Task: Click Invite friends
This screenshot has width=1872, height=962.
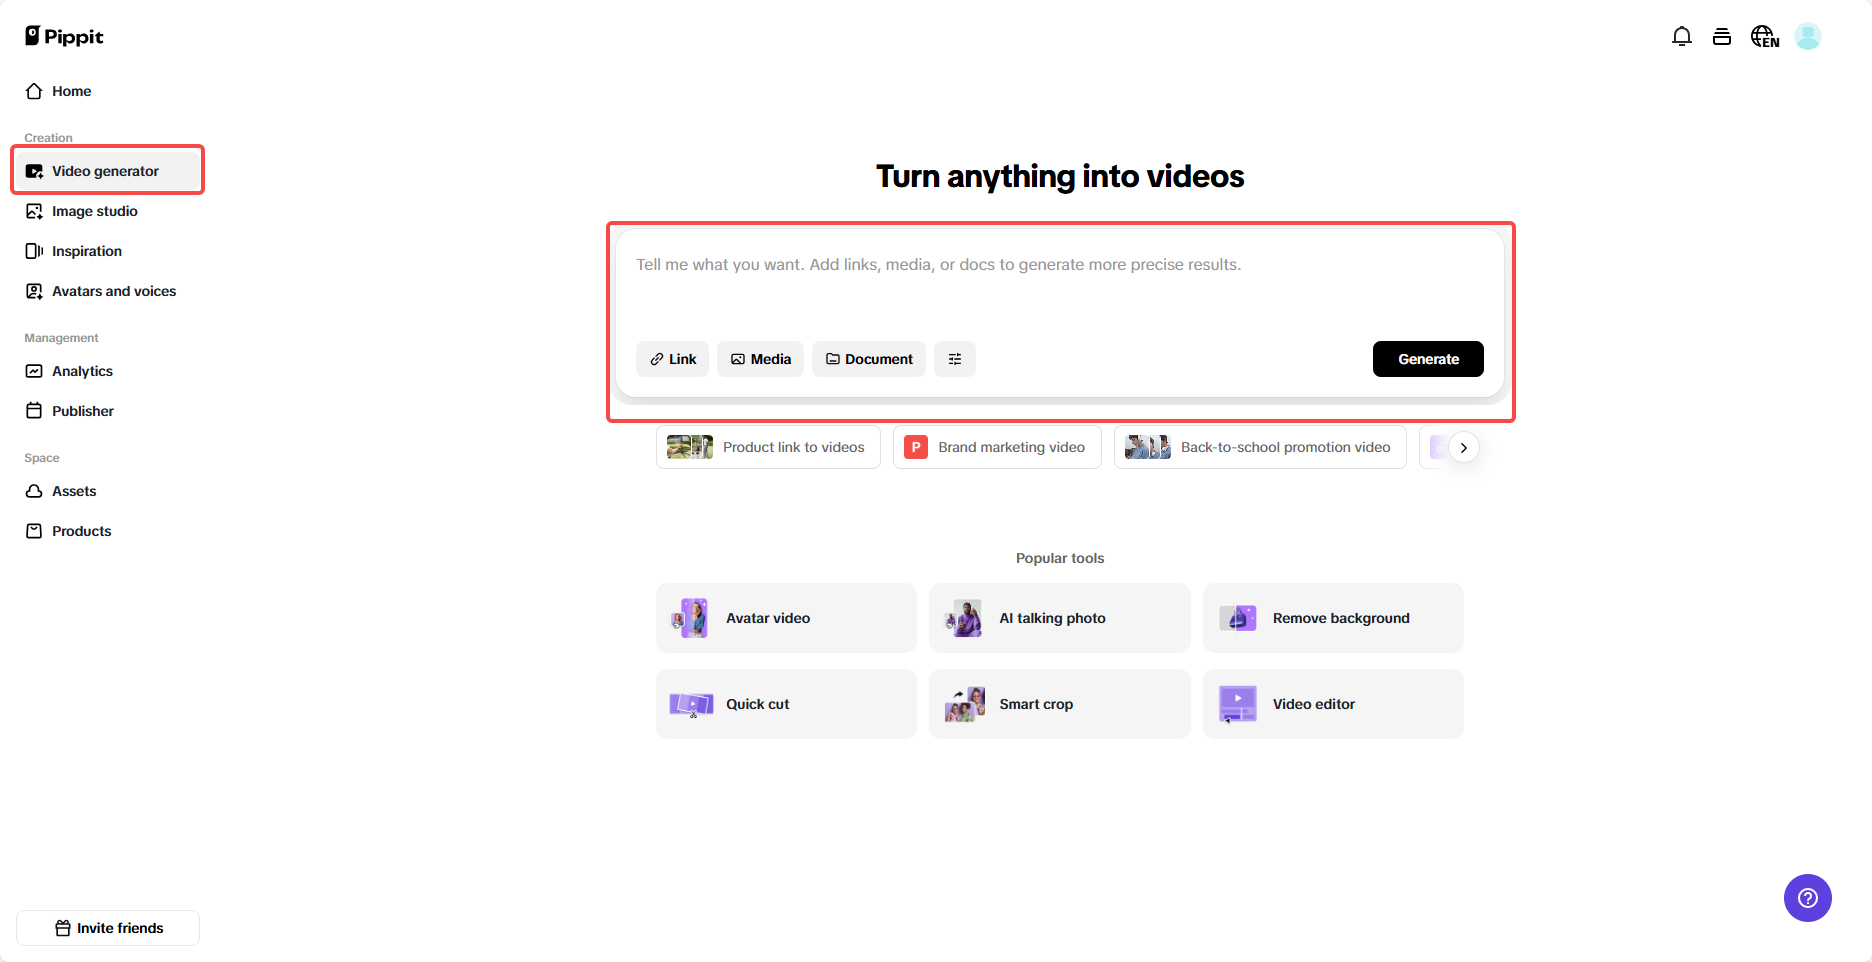Action: coord(107,928)
